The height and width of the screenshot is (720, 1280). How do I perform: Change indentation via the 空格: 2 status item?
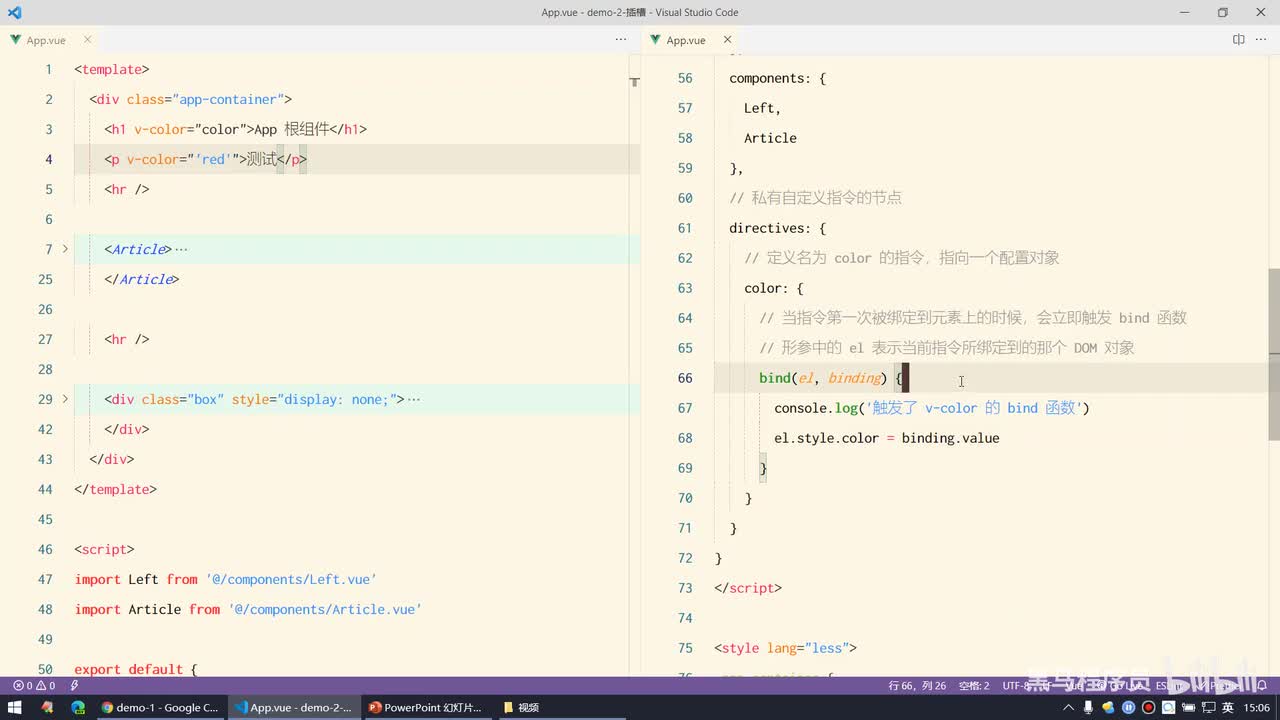(974, 685)
